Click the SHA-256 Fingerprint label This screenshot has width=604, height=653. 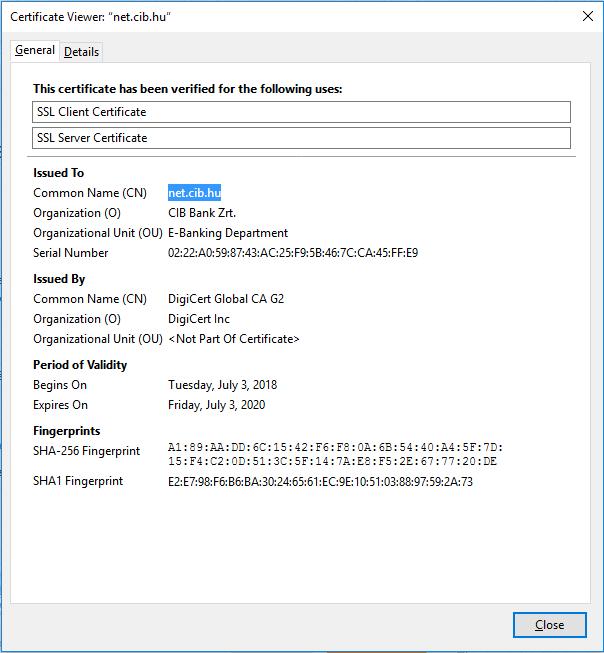[x=87, y=451]
